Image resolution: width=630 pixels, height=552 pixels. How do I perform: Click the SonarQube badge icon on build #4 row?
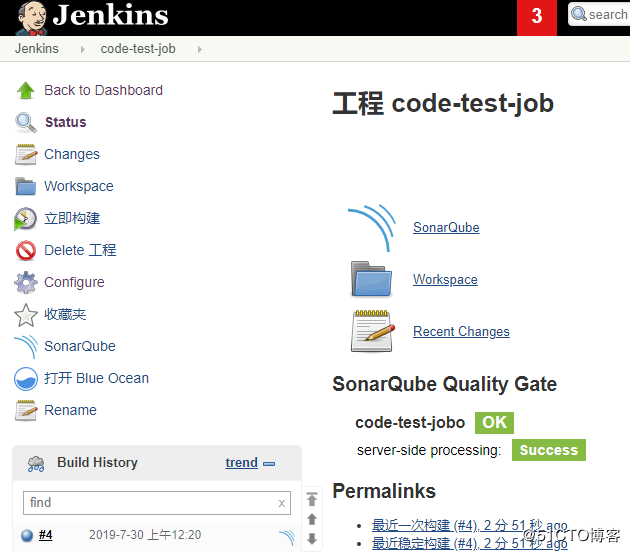[287, 537]
